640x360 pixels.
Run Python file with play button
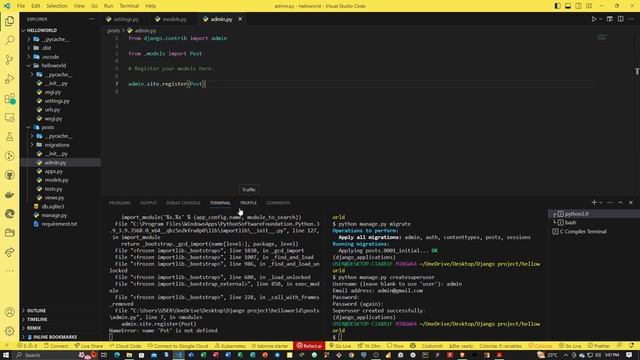(594, 19)
